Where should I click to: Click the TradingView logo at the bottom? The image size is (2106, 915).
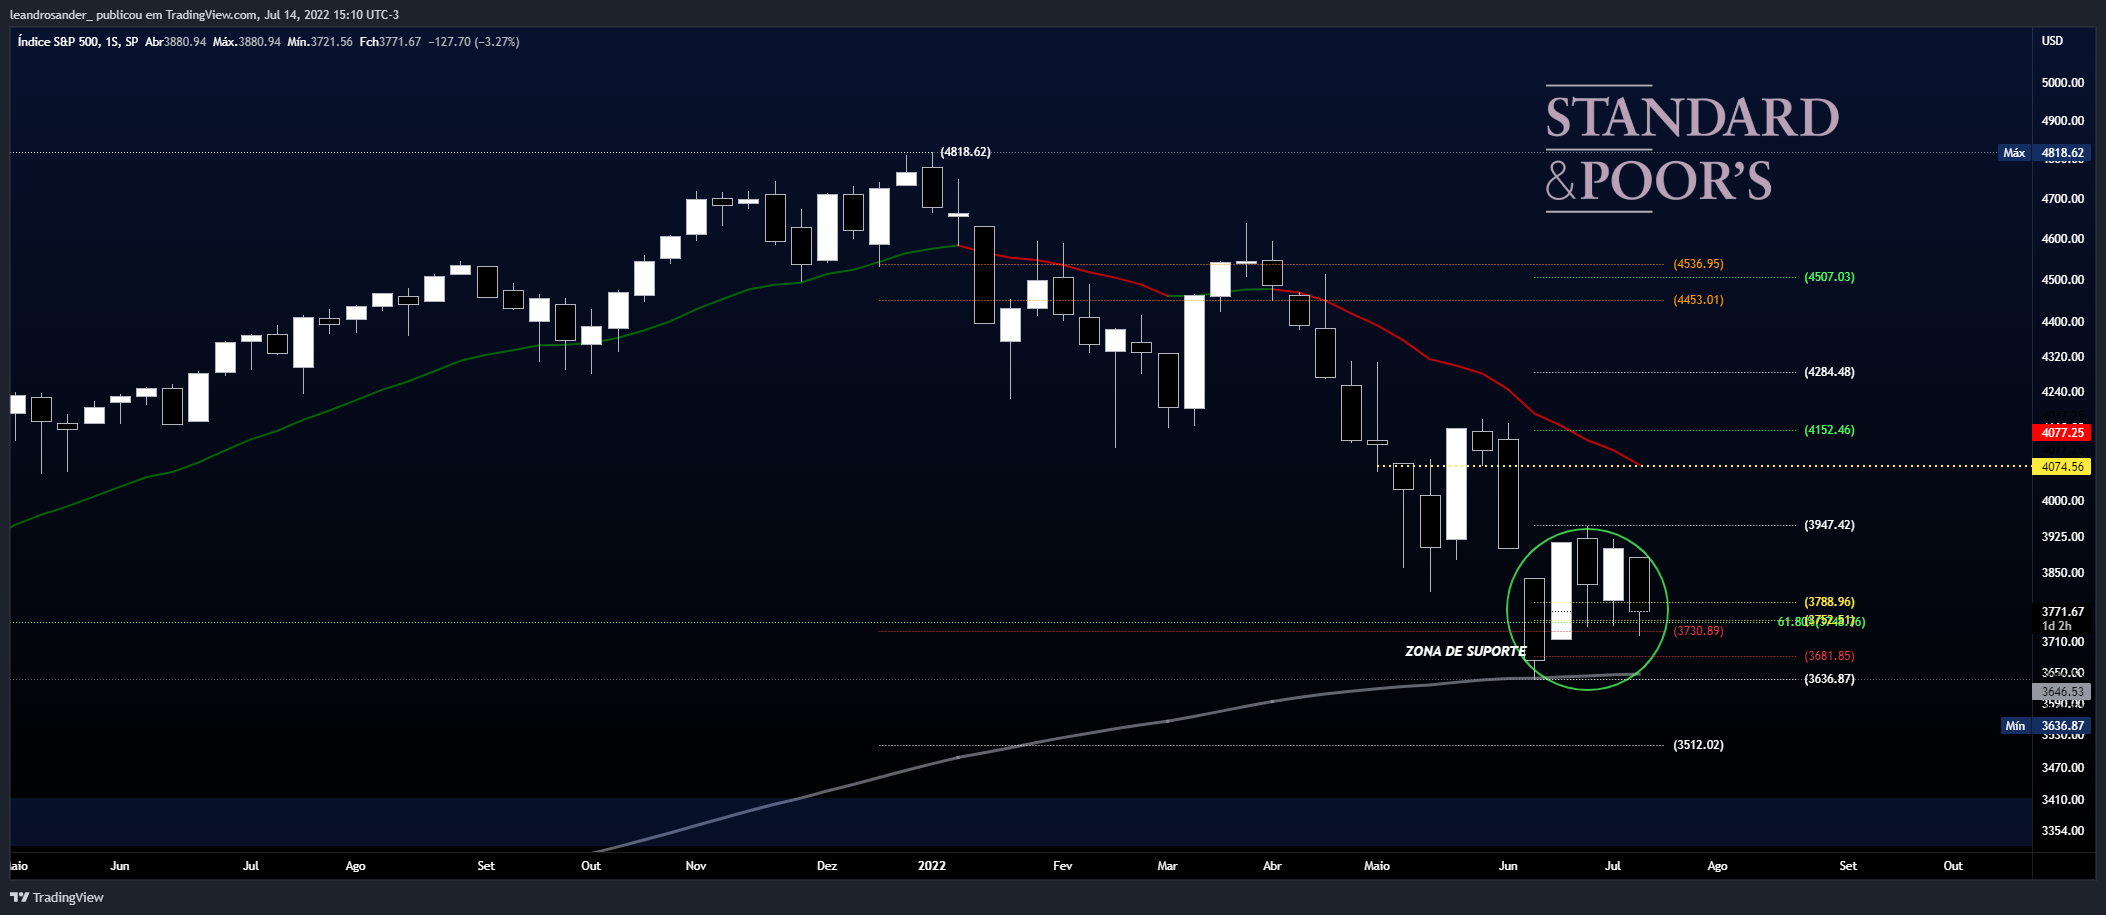(x=57, y=897)
